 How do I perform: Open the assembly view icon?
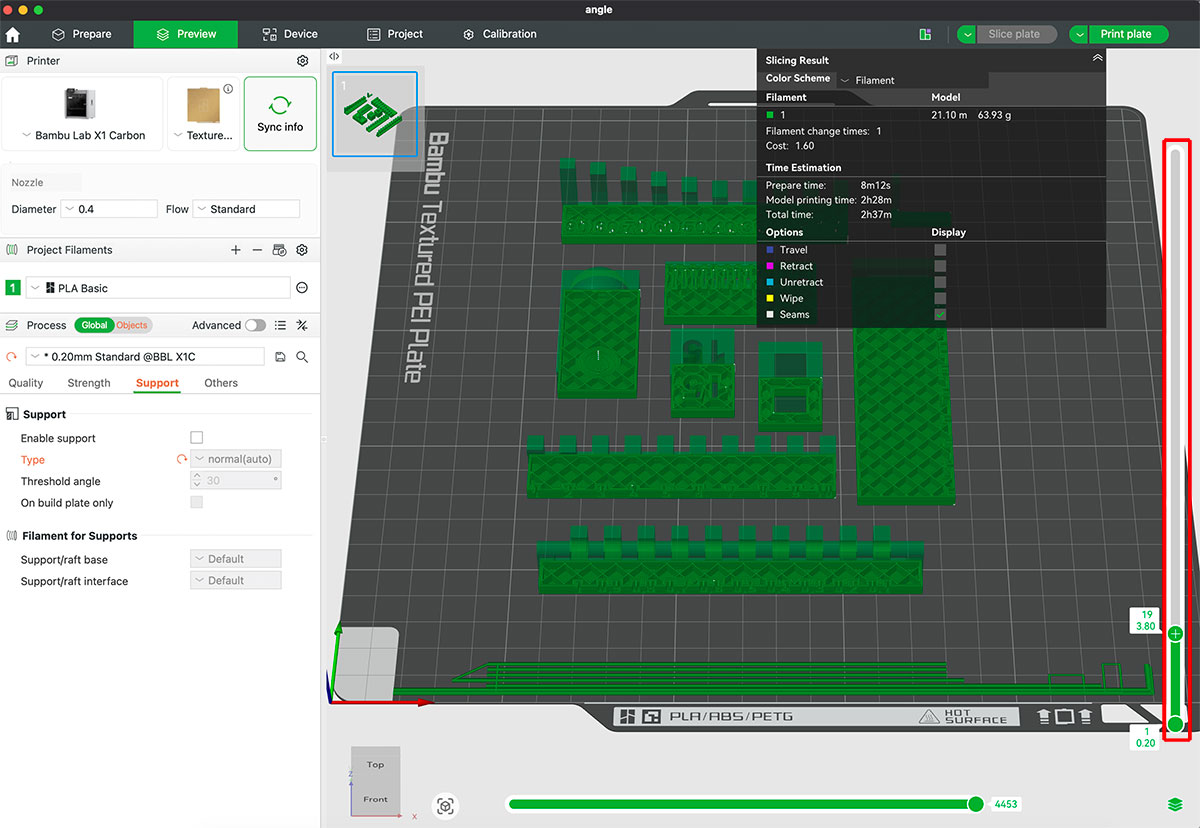[925, 34]
